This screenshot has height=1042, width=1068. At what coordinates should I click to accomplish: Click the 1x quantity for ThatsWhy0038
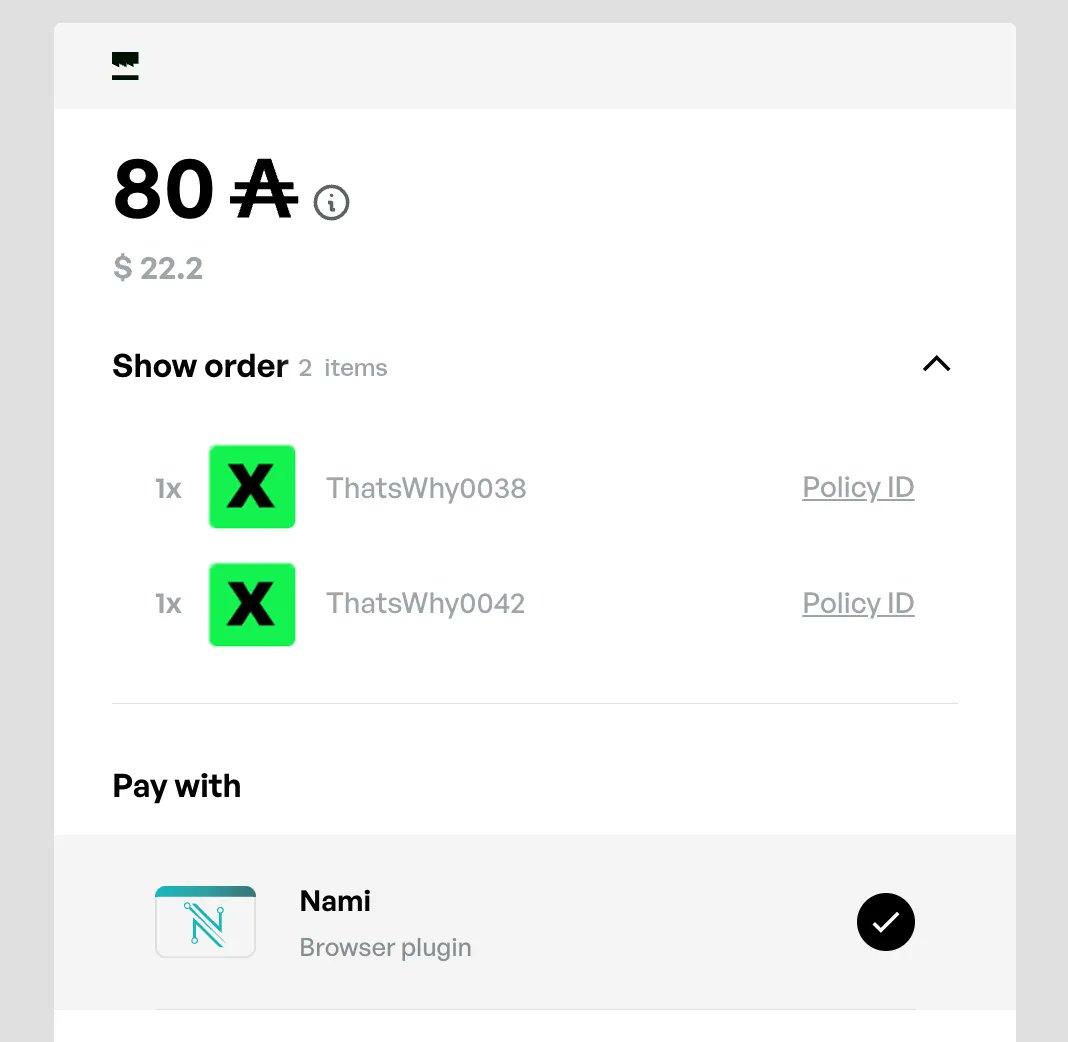click(168, 489)
